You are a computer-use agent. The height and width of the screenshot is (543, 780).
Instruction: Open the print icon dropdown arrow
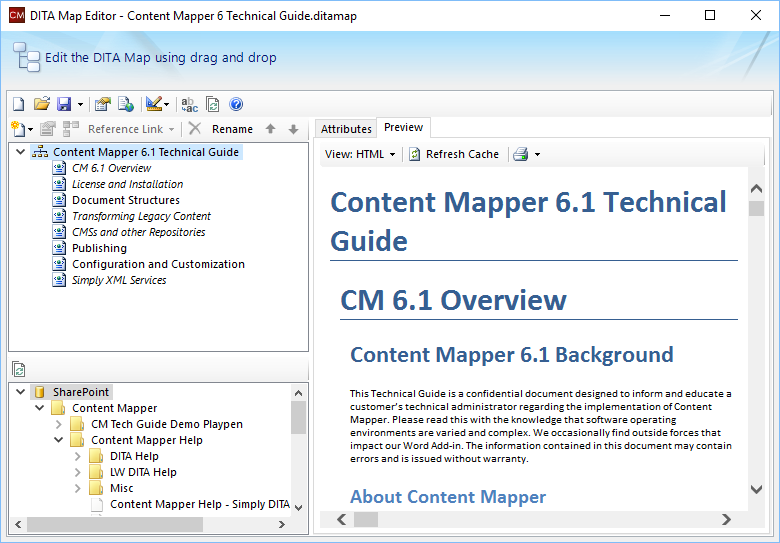537,154
